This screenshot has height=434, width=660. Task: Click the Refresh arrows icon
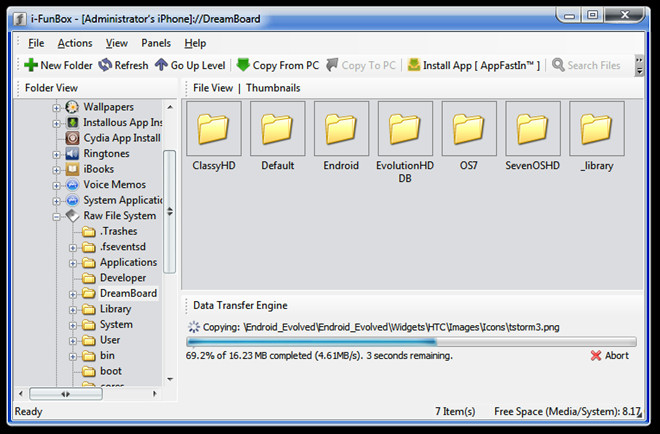pyautogui.click(x=105, y=65)
